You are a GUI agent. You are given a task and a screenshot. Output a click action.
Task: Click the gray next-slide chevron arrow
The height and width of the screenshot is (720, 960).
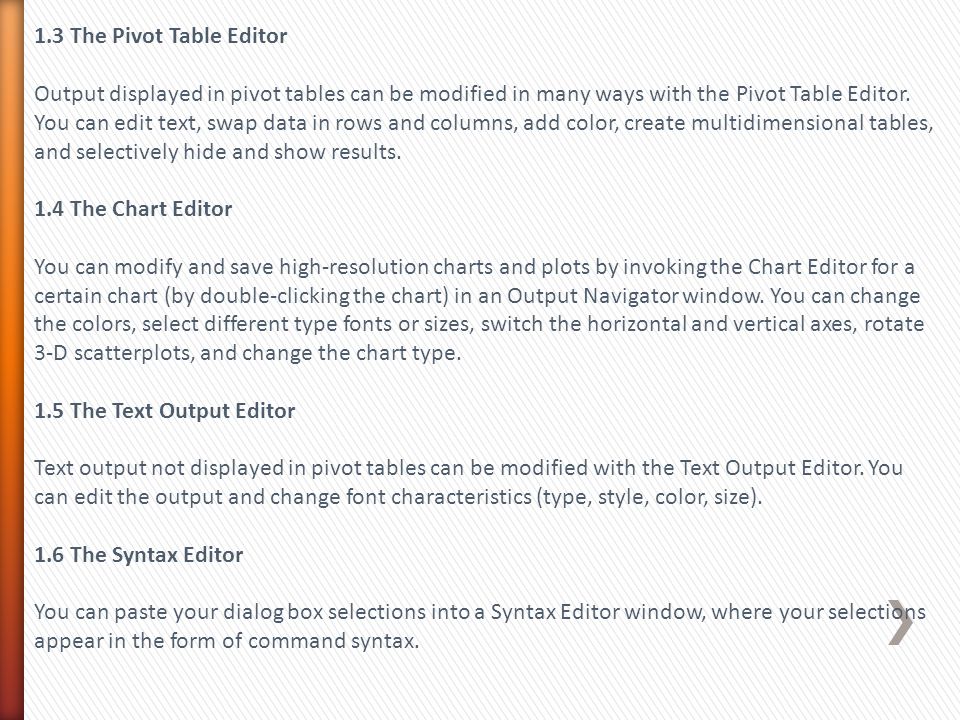tap(900, 622)
